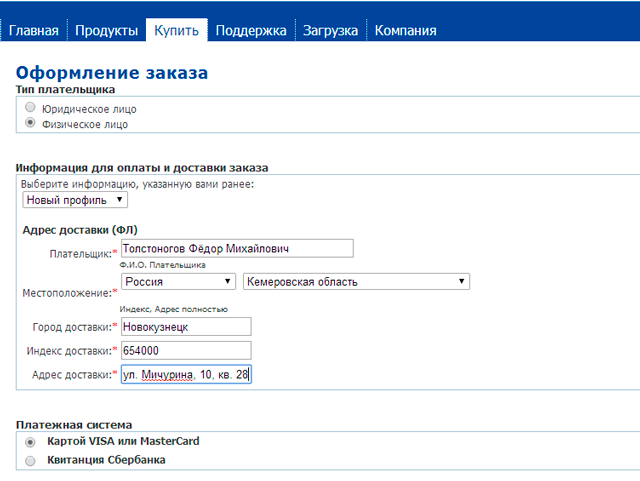Open the country dropdown showing Россия

coord(177,282)
